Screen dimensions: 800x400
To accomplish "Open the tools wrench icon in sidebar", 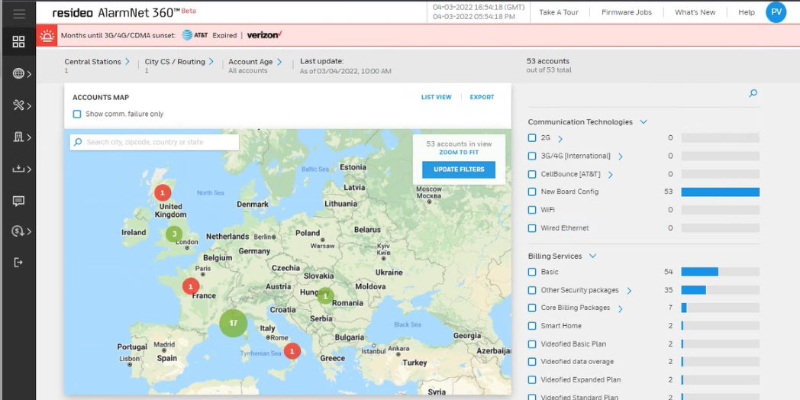I will 18,105.
